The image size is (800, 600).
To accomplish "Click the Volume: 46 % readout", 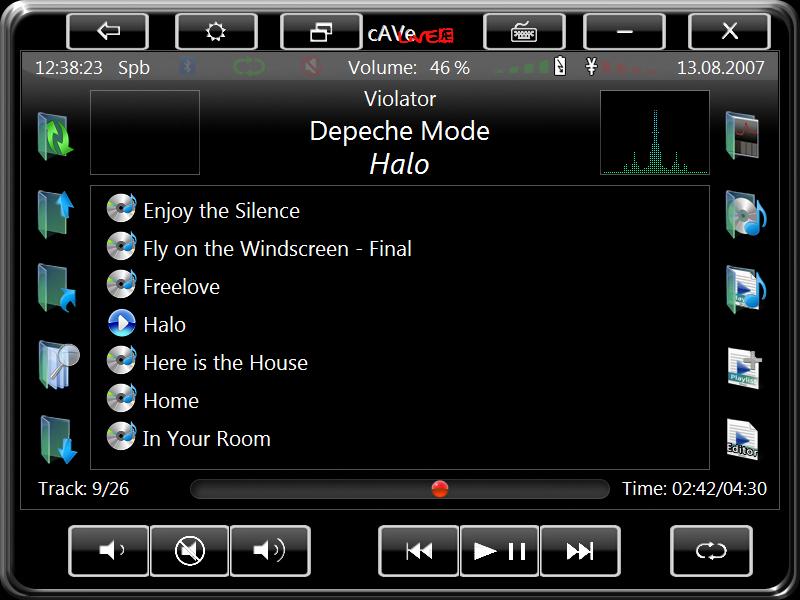I will (x=409, y=67).
